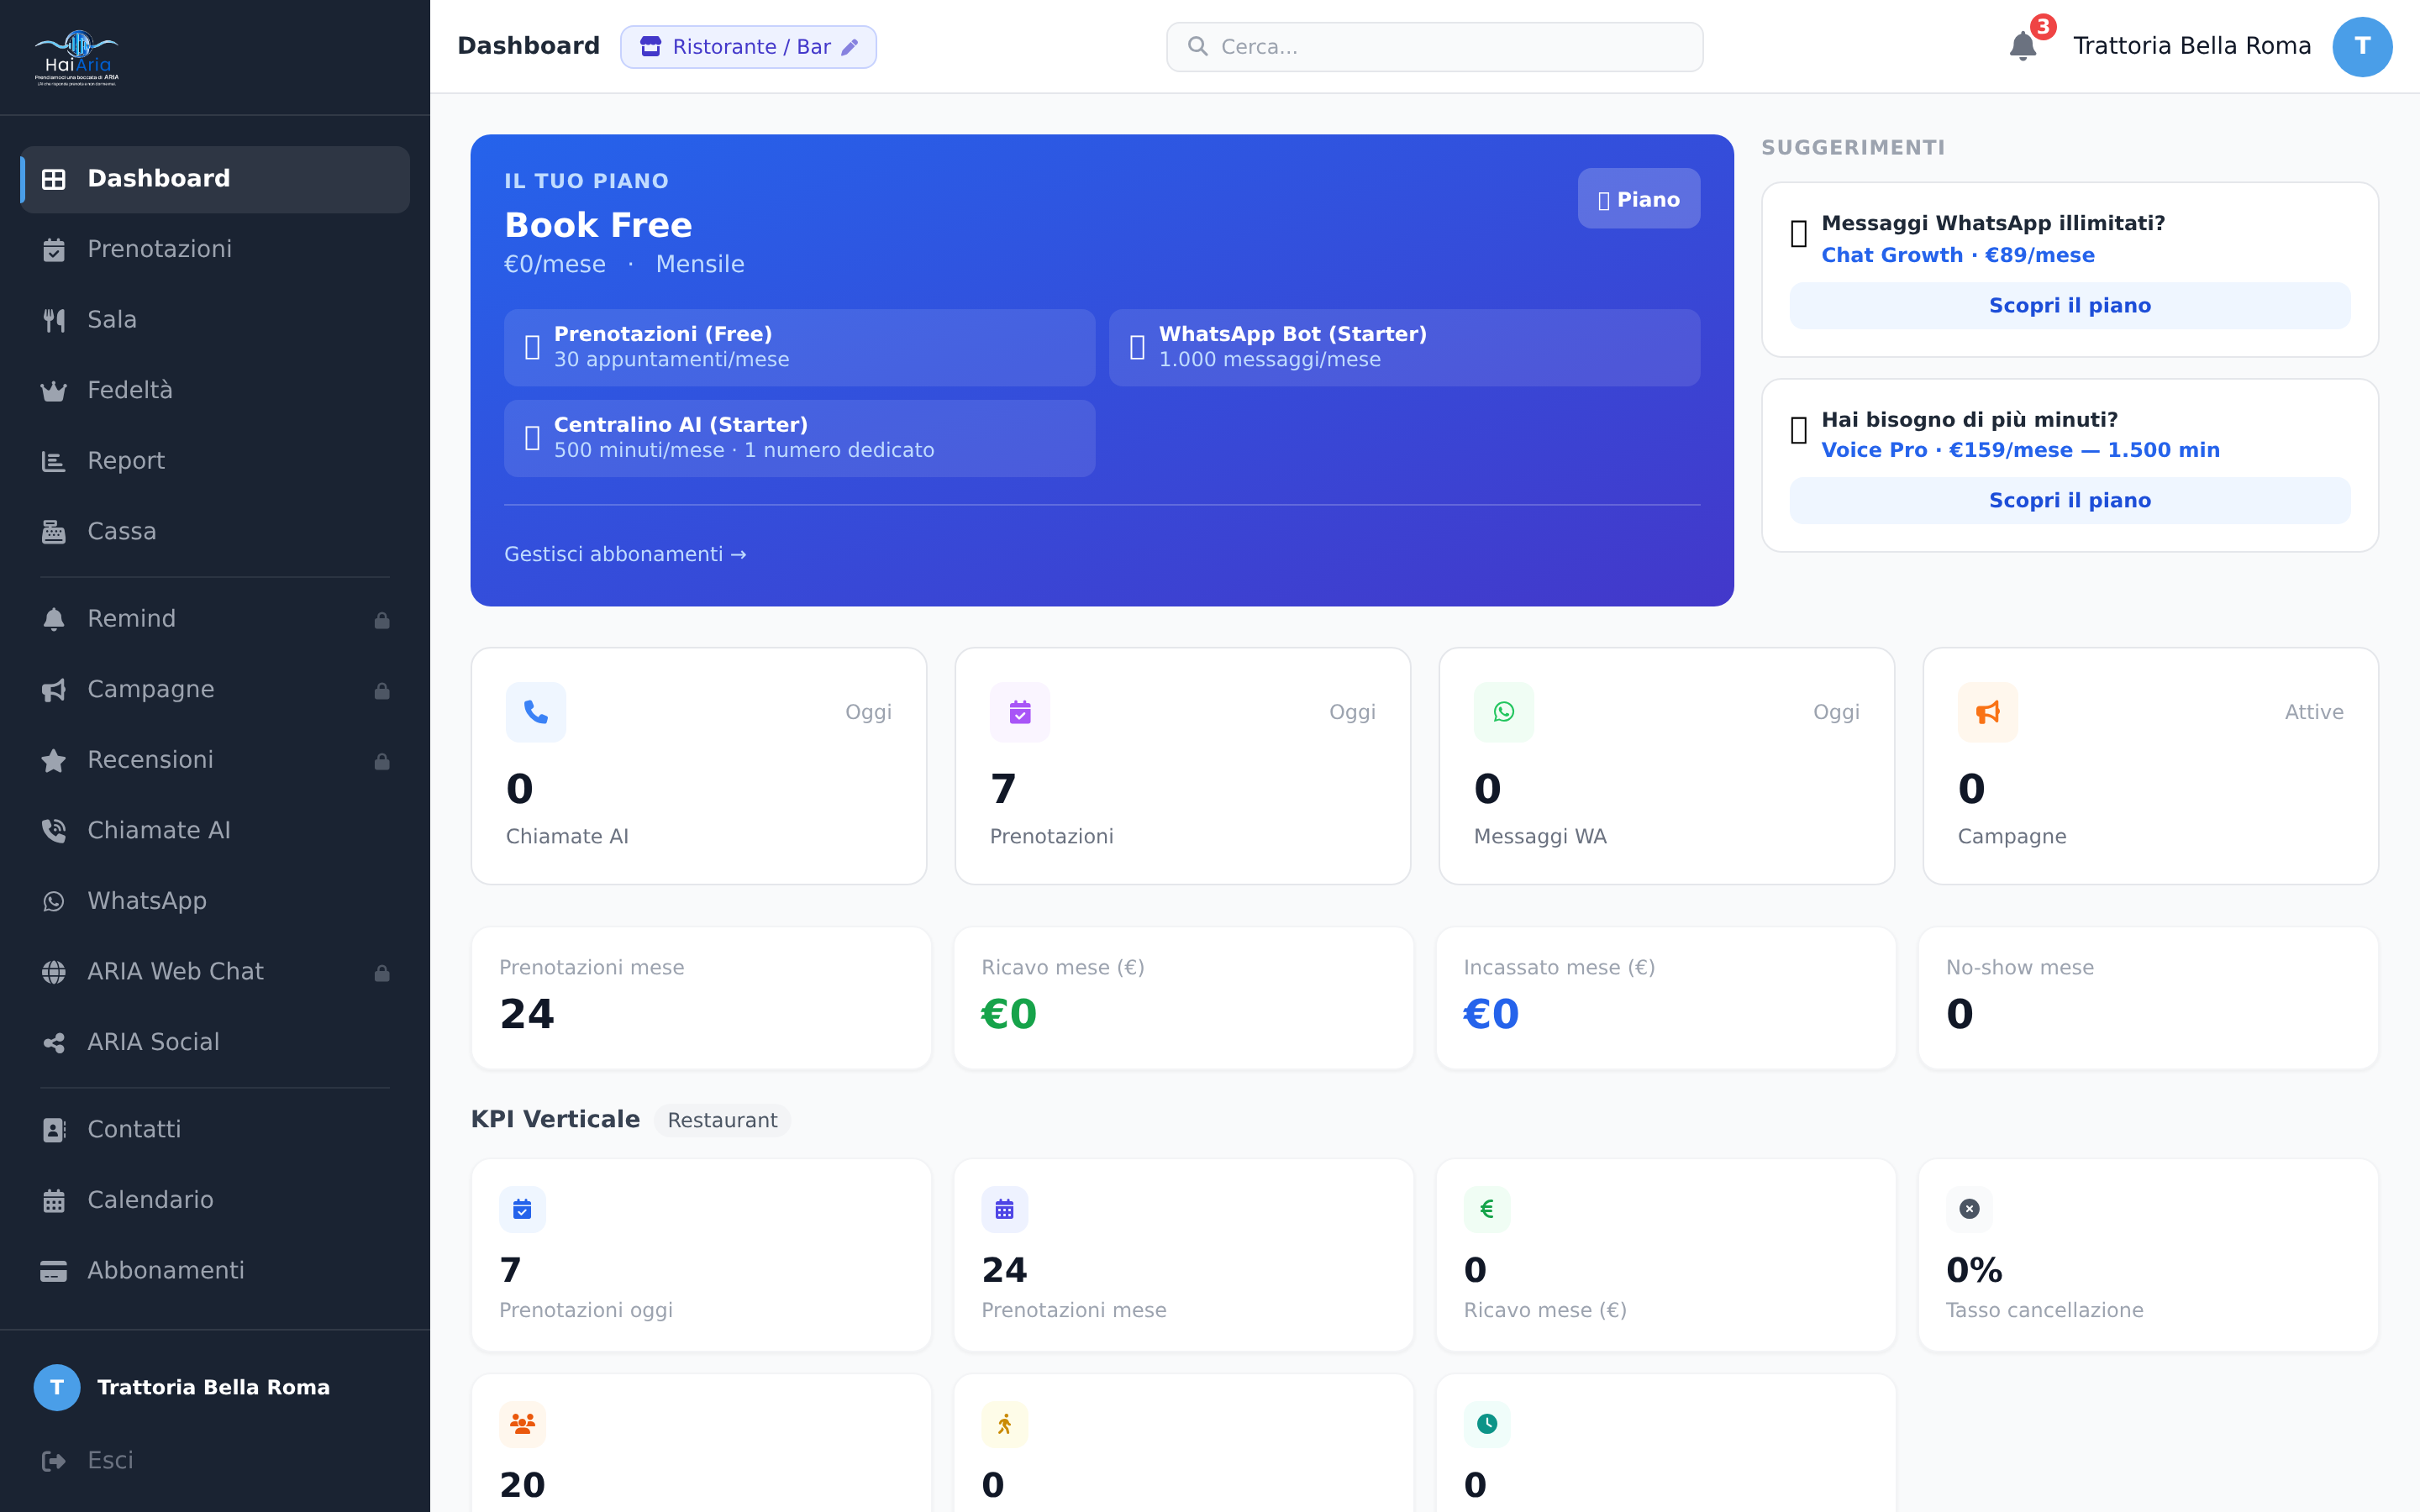Screen dimensions: 2420x1512
Task: Click the user avatar T in header
Action: click(2362, 47)
